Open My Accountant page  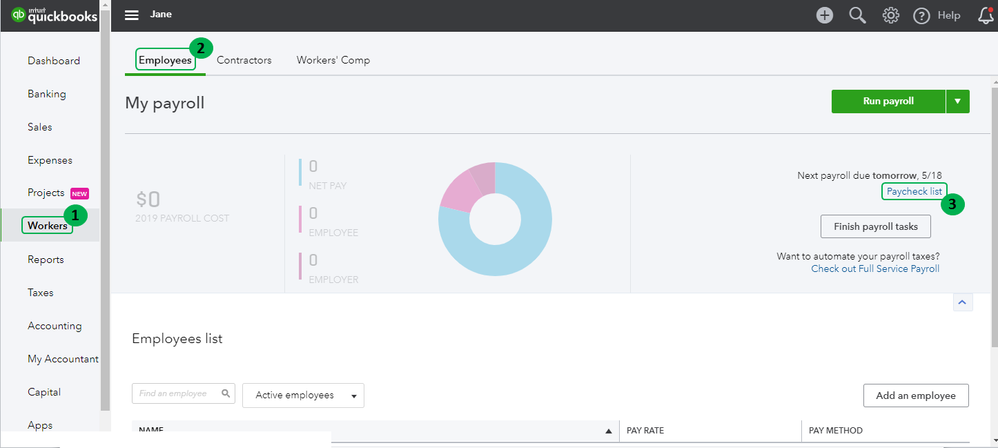(x=62, y=358)
